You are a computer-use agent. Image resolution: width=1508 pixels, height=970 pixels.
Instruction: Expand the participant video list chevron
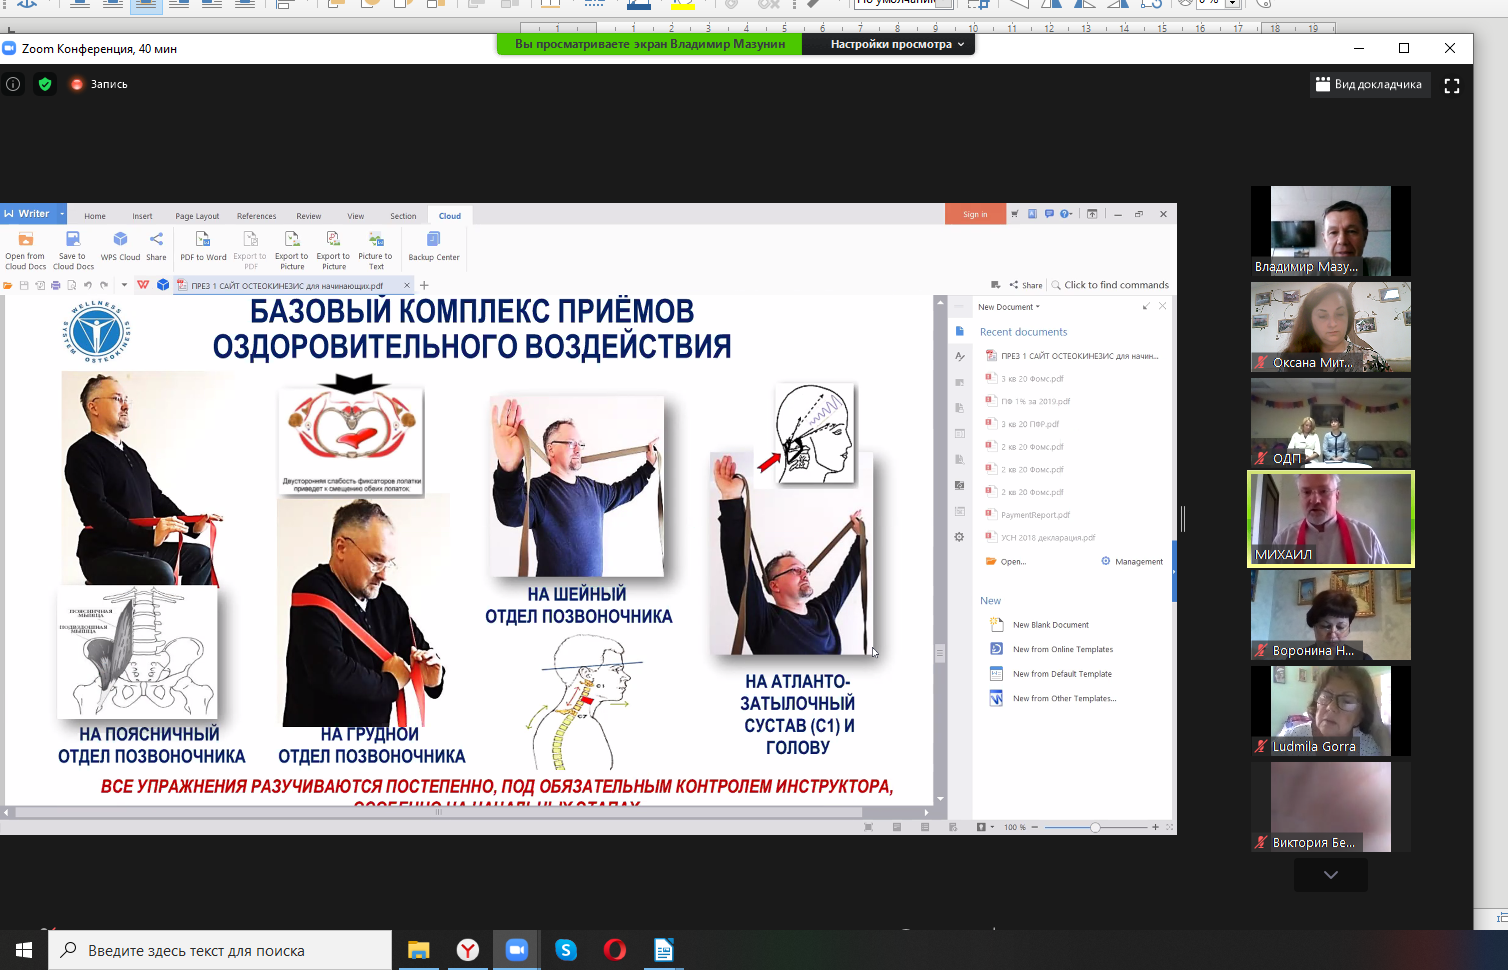[x=1330, y=875]
